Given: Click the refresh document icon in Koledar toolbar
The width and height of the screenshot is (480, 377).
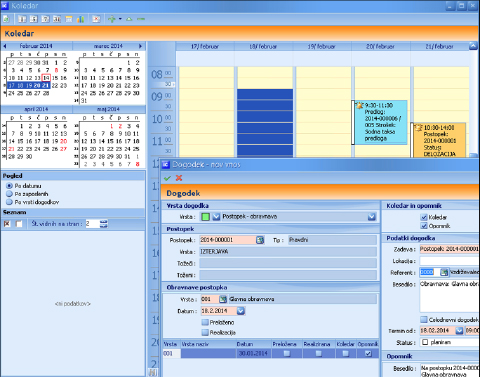Looking at the screenshot, I should click(6, 19).
